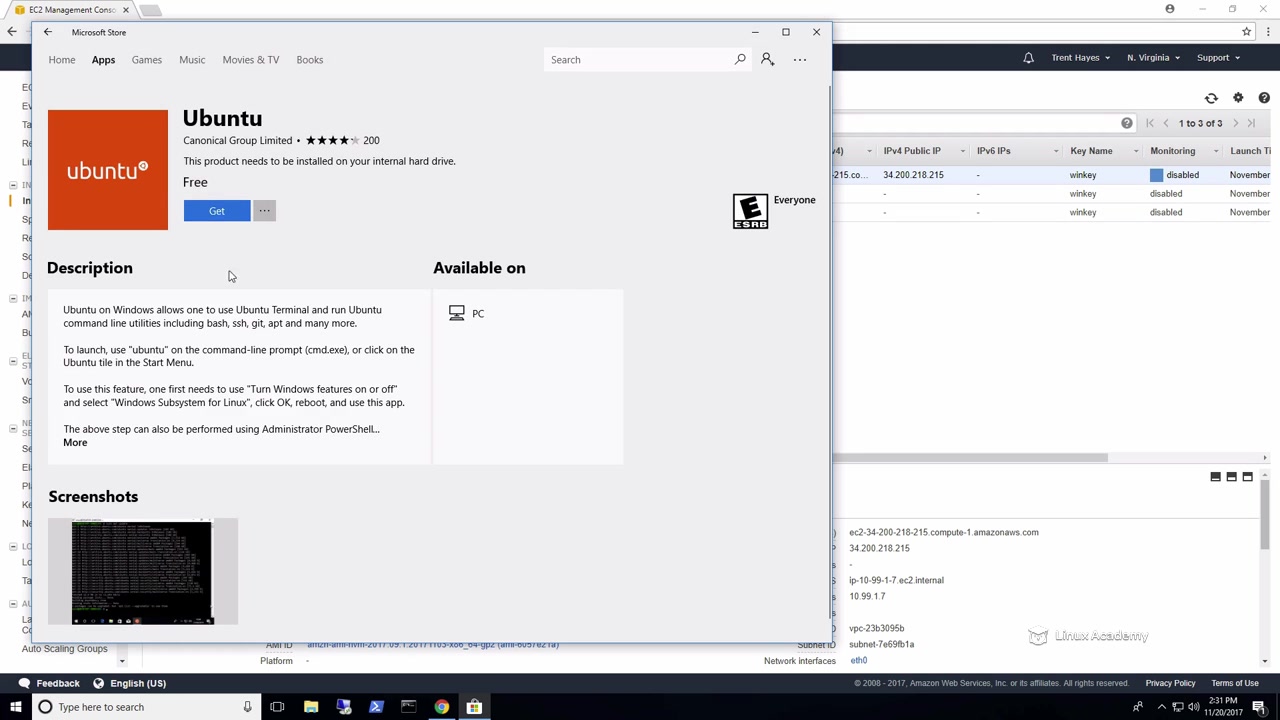Open the Store's top-right more options menu
Image resolution: width=1280 pixels, height=720 pixels.
[800, 59]
